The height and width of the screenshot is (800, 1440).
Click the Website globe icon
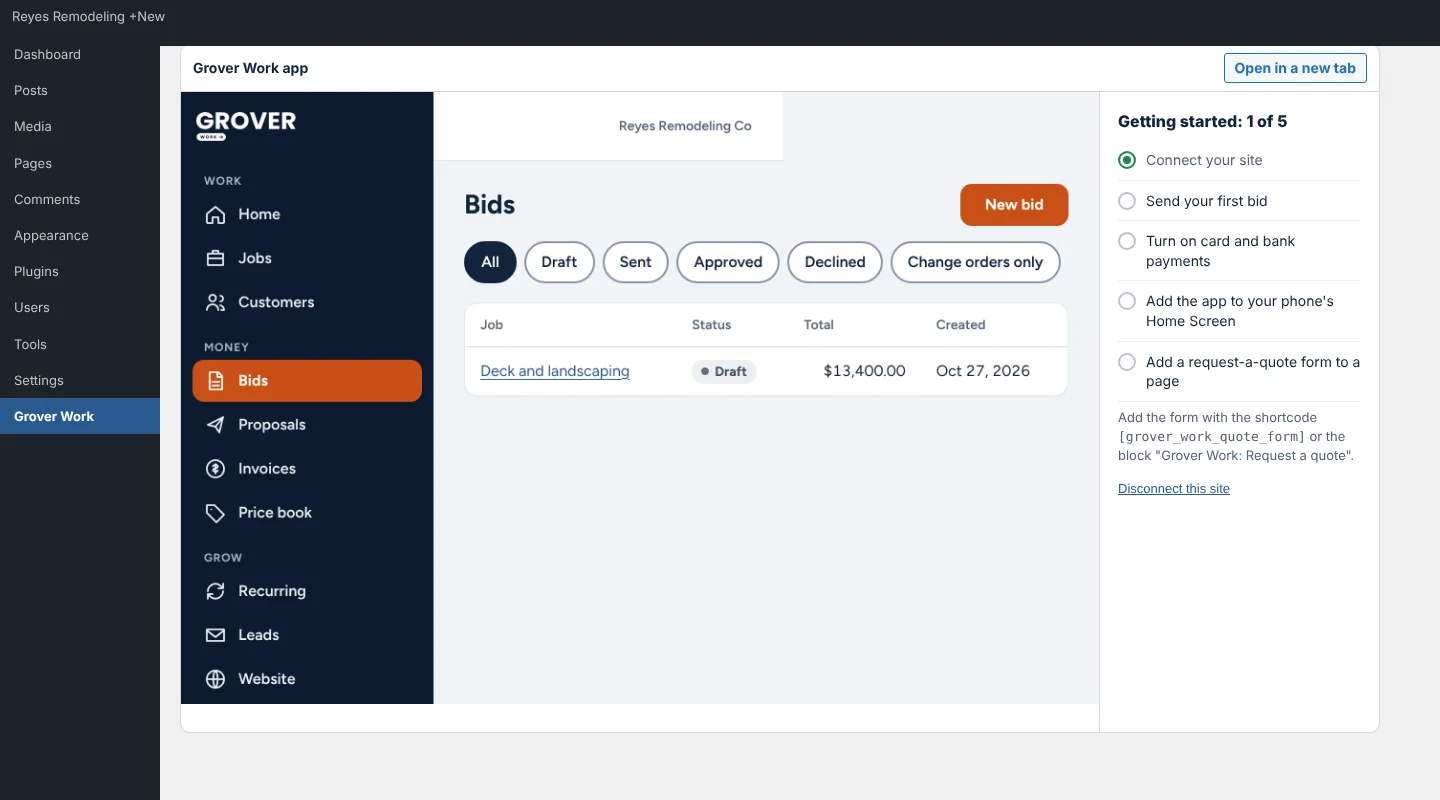(x=215, y=679)
